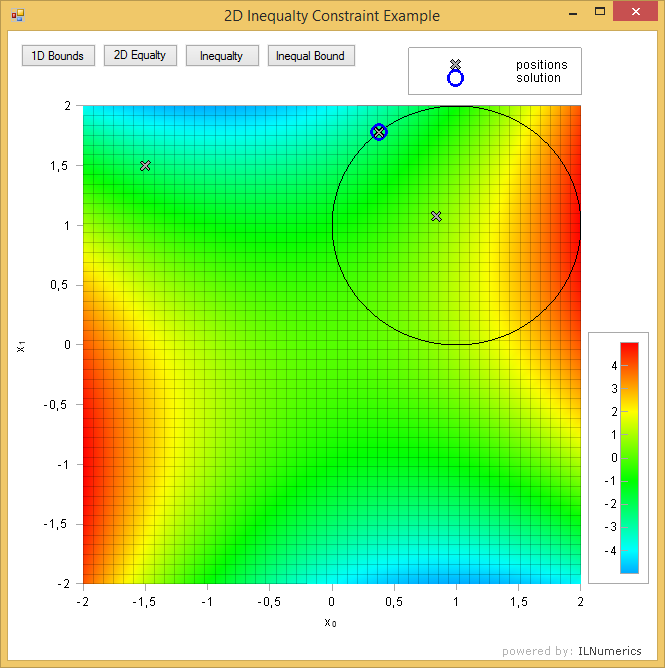
Task: Click the cross marker near x0 = -1.5
Action: pyautogui.click(x=145, y=165)
